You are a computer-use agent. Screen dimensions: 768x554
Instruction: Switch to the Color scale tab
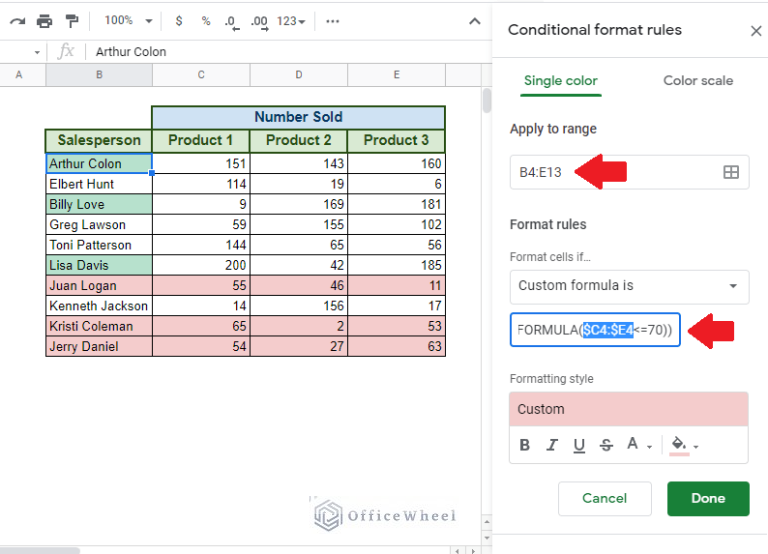pyautogui.click(x=698, y=81)
